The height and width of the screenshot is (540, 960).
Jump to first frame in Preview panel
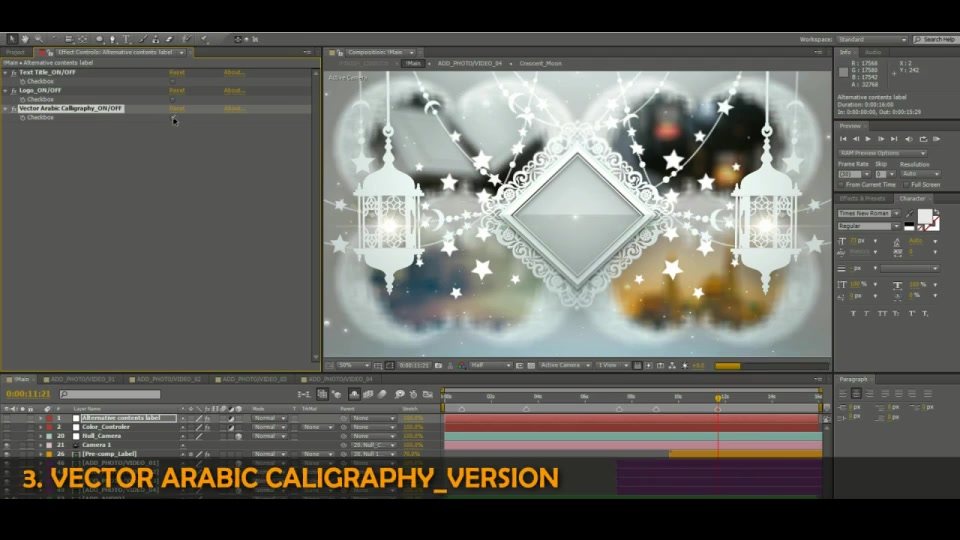[x=843, y=140]
